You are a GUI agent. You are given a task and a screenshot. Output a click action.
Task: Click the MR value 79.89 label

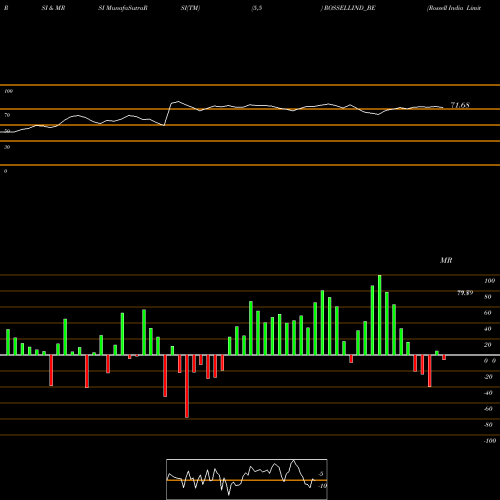(465, 293)
